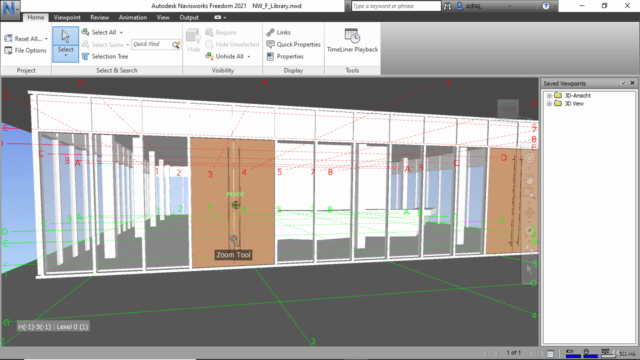Screen dimensions: 640x360
Task: Select the Look Around tool
Action: pos(529,231)
